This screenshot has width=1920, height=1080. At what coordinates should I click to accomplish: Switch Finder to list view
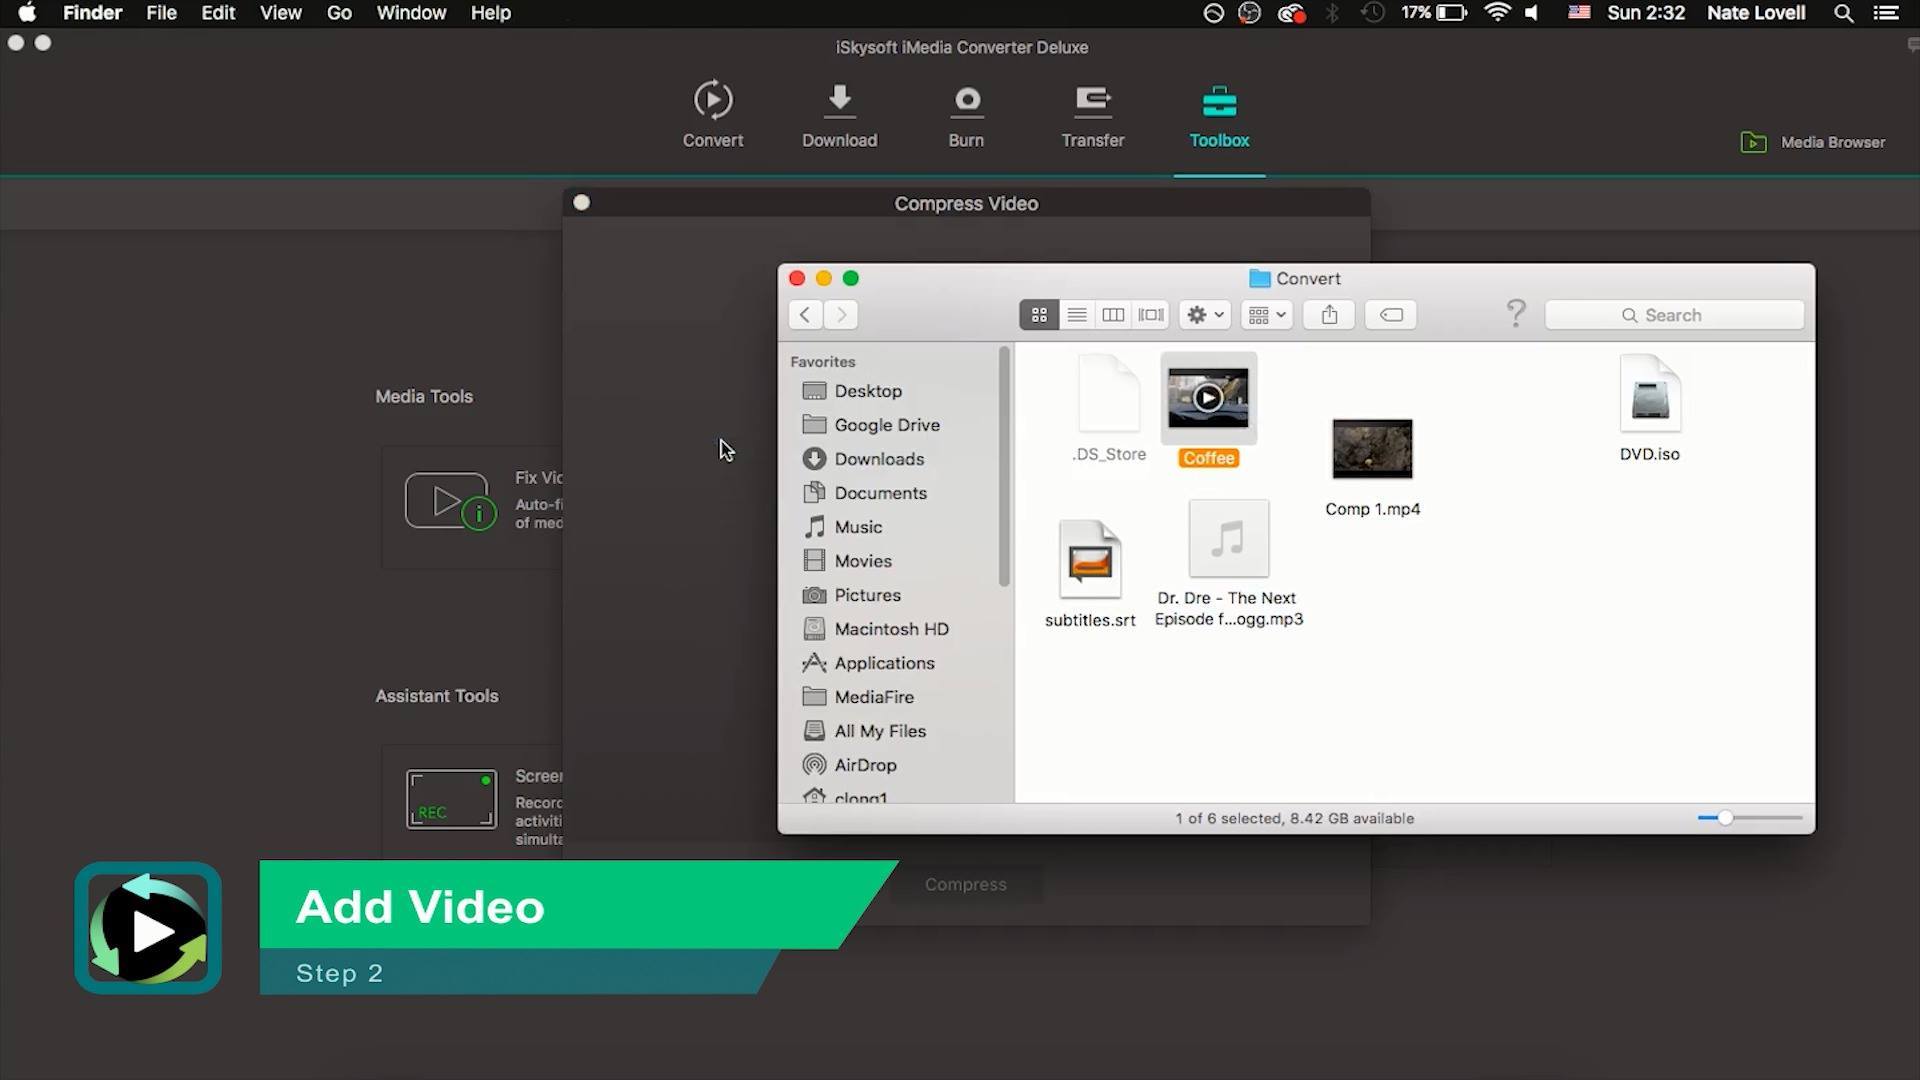tap(1077, 315)
